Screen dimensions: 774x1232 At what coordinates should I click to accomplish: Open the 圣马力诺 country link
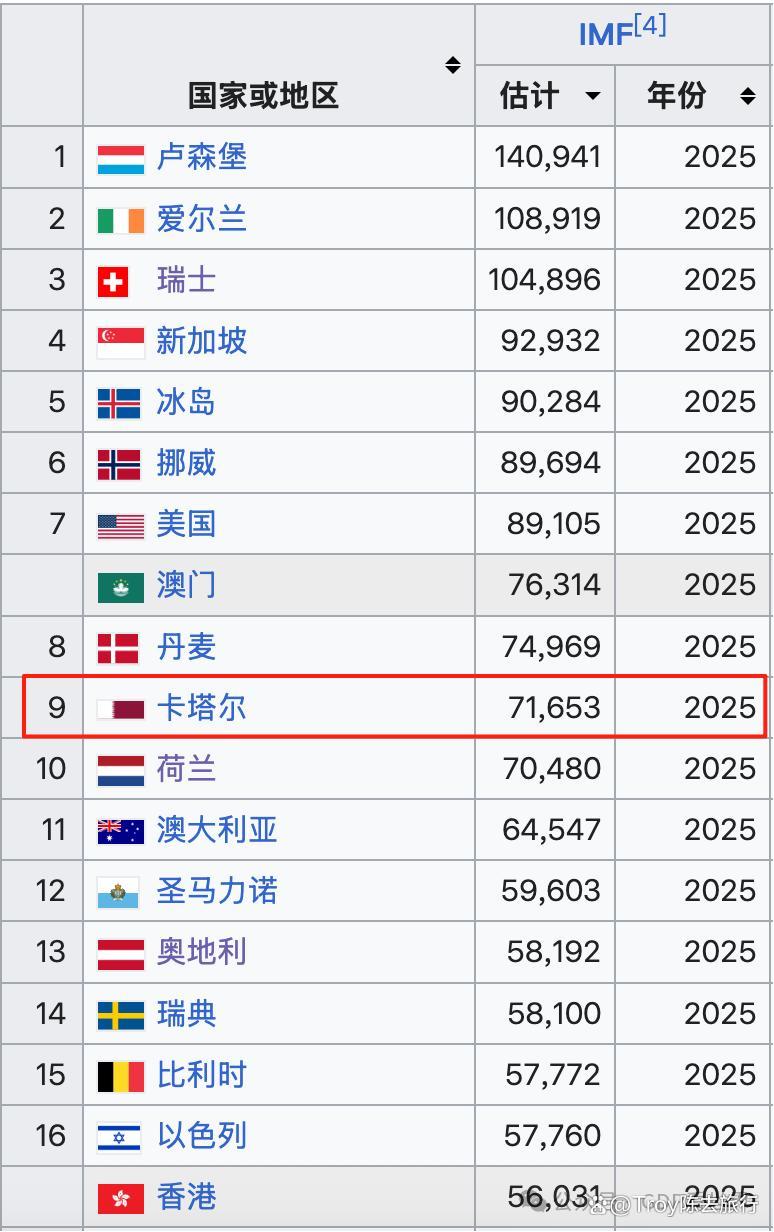click(217, 891)
